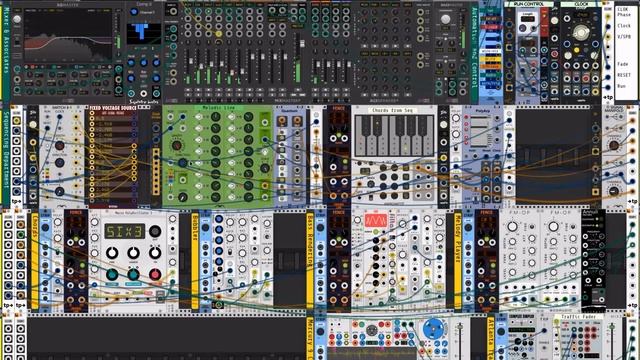The width and height of the screenshot is (640, 360).
Task: Click the Annuli module title
Action: coord(590,212)
